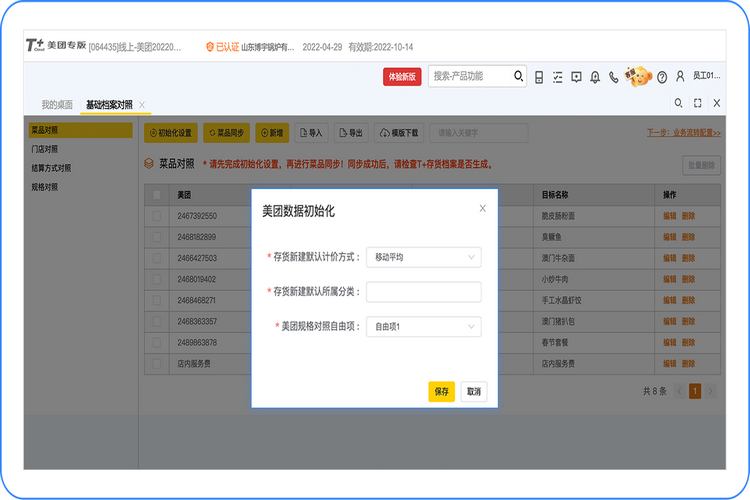The width and height of the screenshot is (750, 500).
Task: Click 删除 for 手工水晶虾饺 row
Action: [x=688, y=300]
